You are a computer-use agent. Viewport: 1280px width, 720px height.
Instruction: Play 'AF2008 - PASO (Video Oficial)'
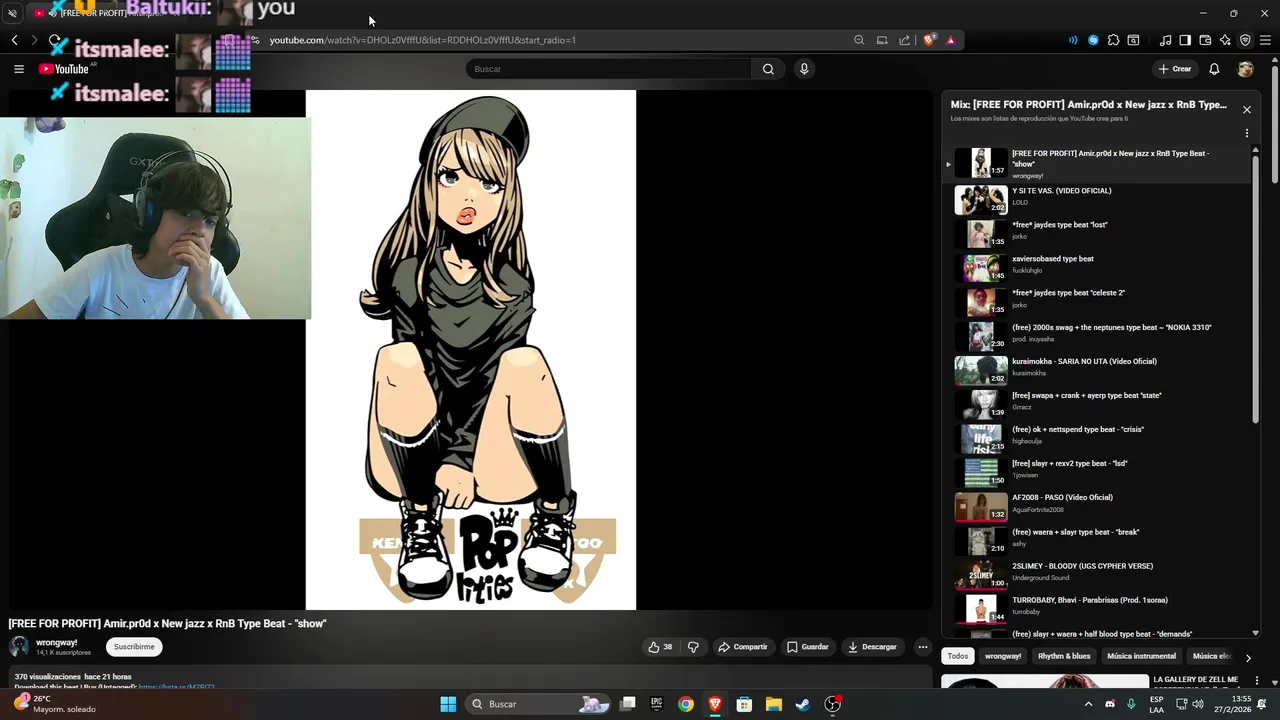1097,506
